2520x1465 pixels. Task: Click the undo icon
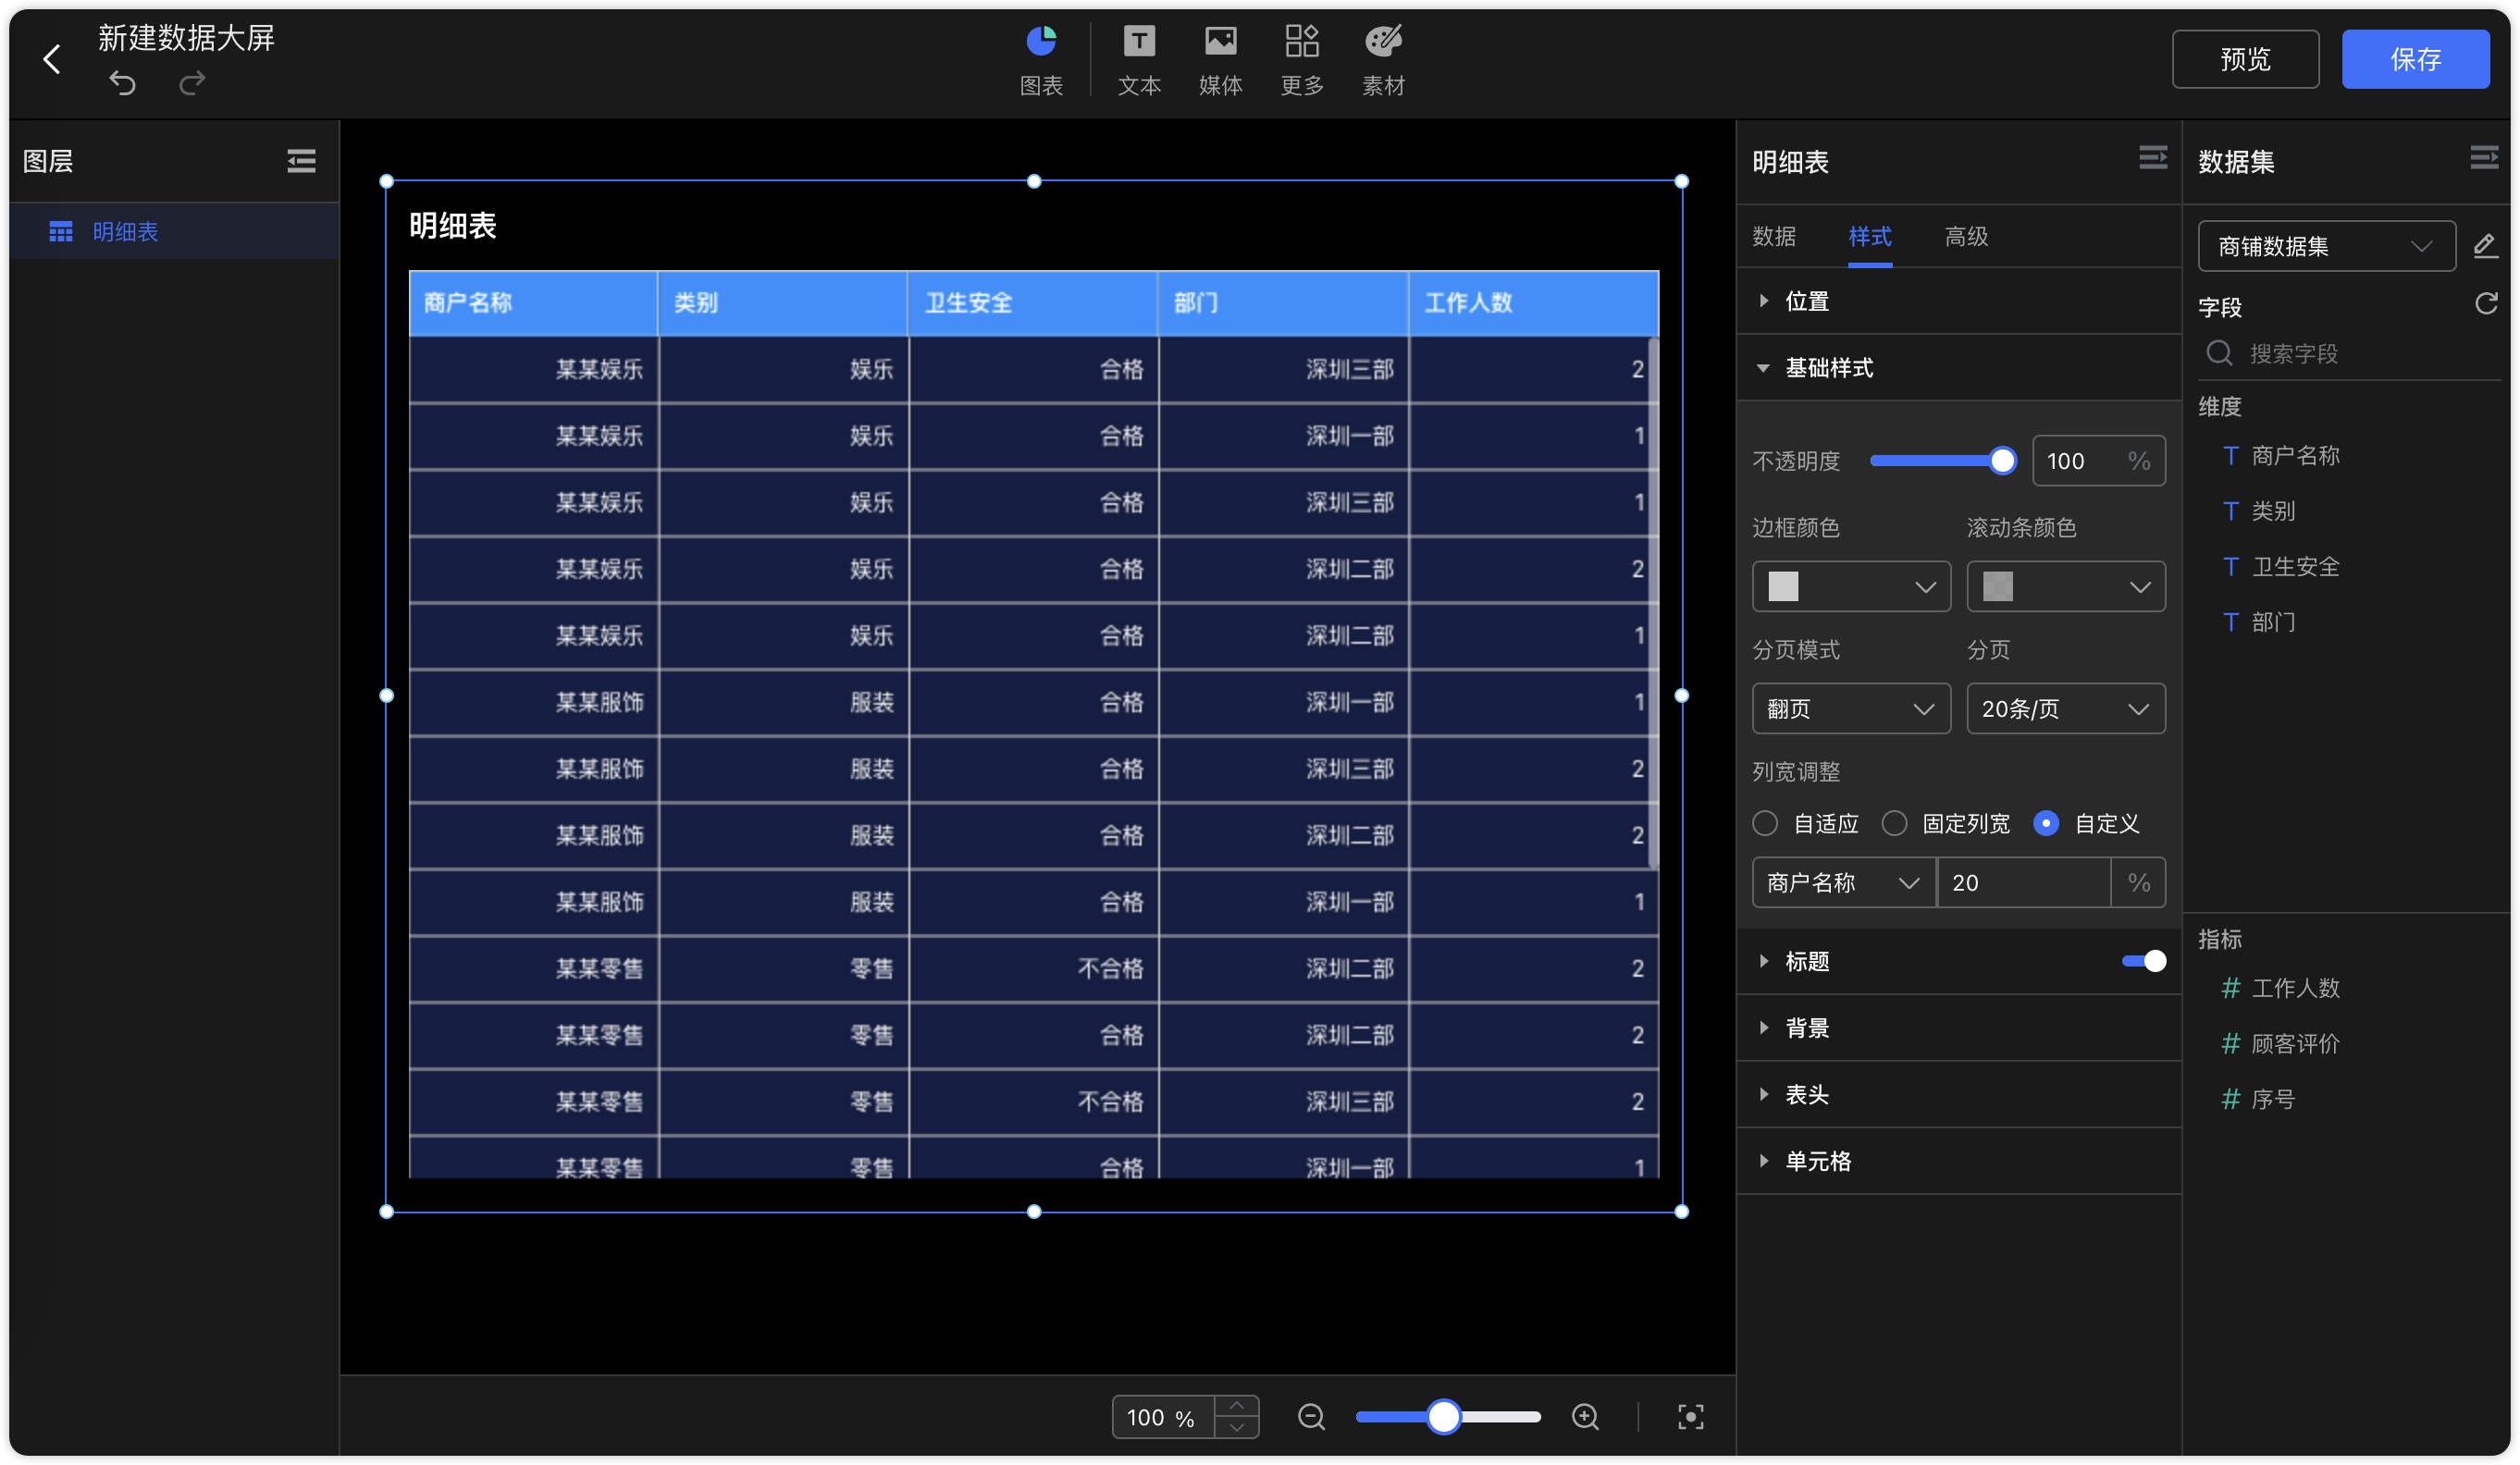pyautogui.click(x=122, y=83)
